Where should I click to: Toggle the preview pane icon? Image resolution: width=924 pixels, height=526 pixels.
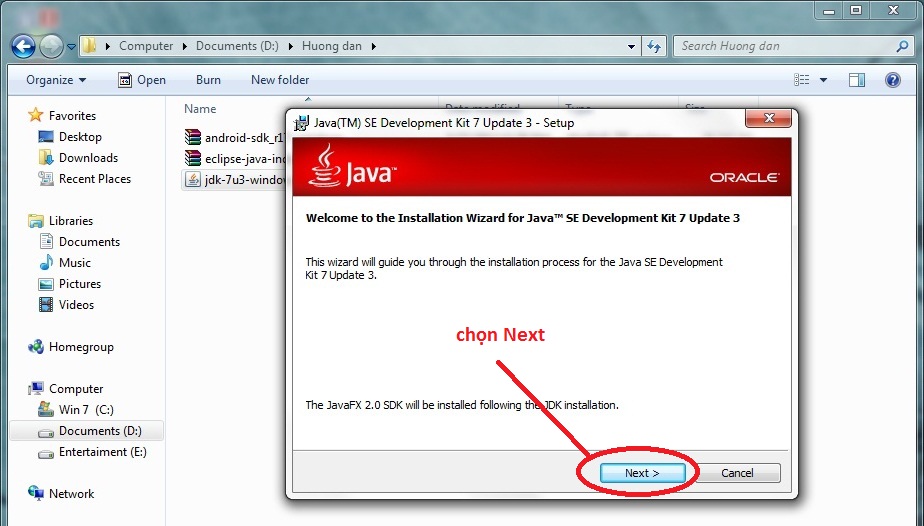point(857,80)
